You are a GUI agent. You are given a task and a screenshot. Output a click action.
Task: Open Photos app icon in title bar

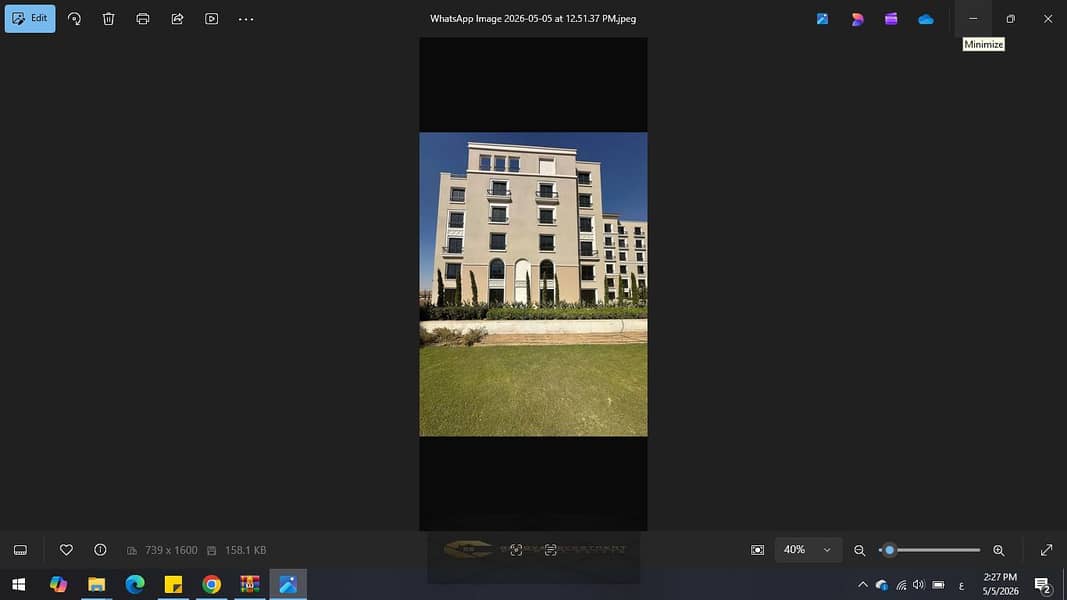(823, 19)
